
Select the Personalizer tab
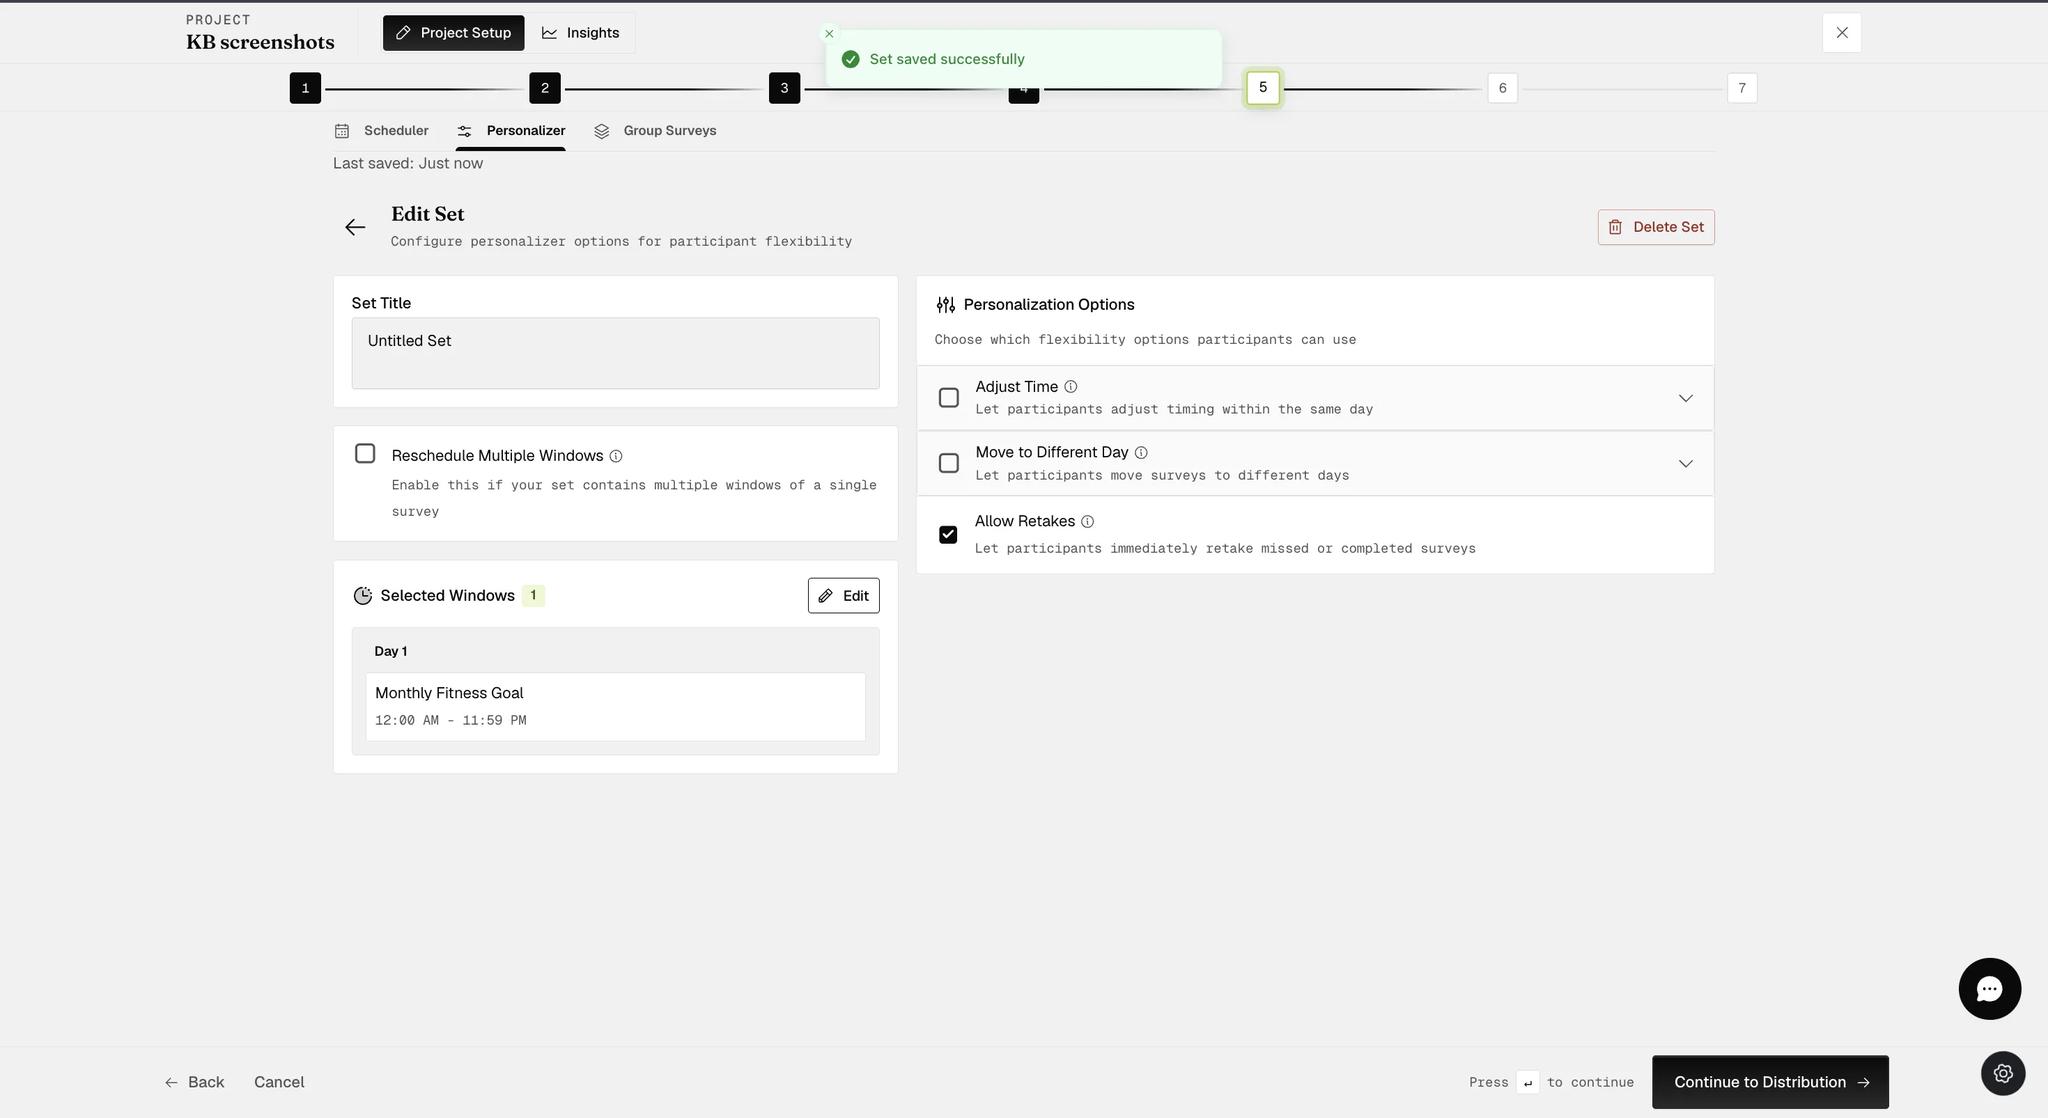click(511, 131)
